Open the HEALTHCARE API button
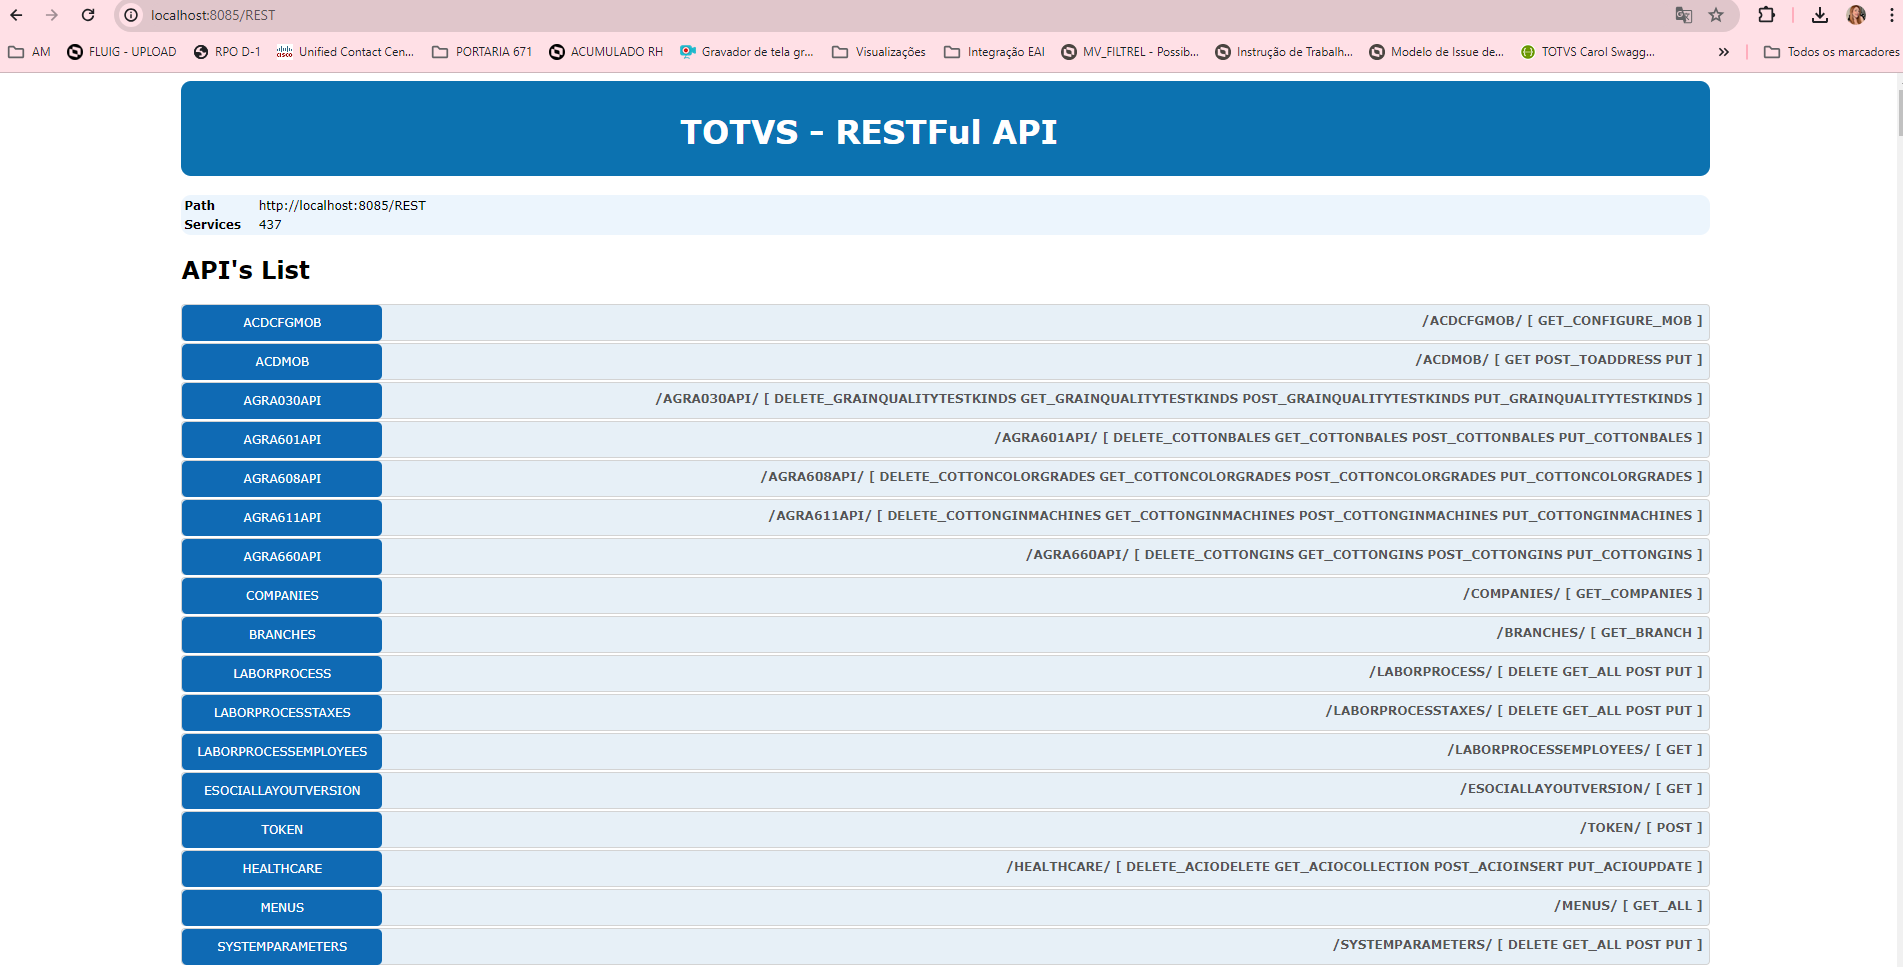 click(x=282, y=869)
